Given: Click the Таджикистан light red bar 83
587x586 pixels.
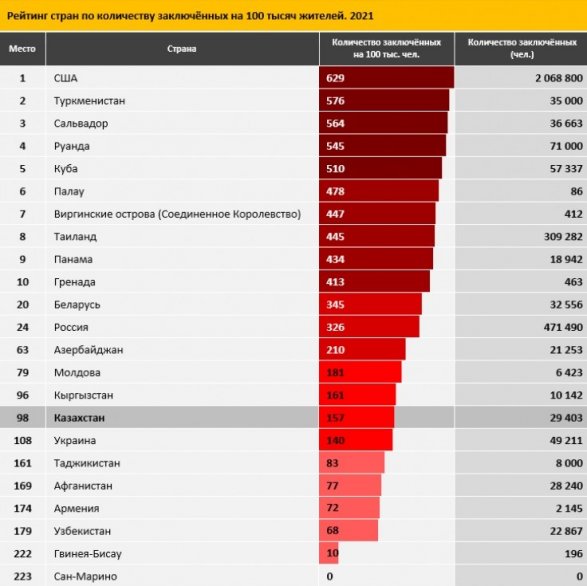Looking at the screenshot, I should [x=352, y=462].
